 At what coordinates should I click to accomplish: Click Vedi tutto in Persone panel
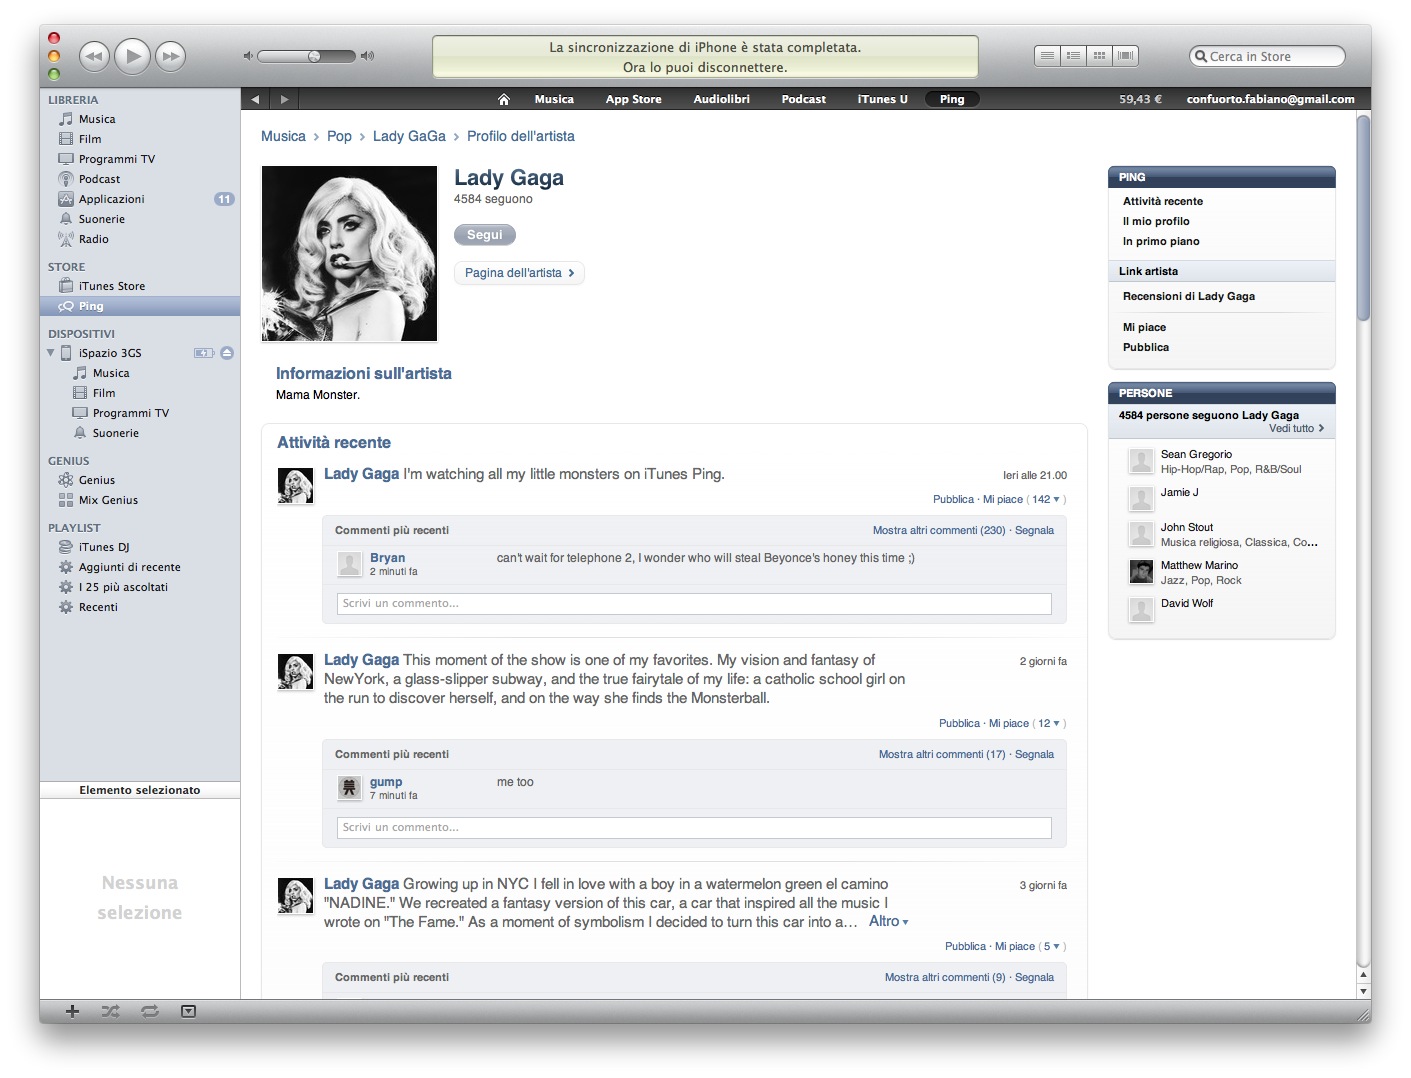coord(1296,428)
